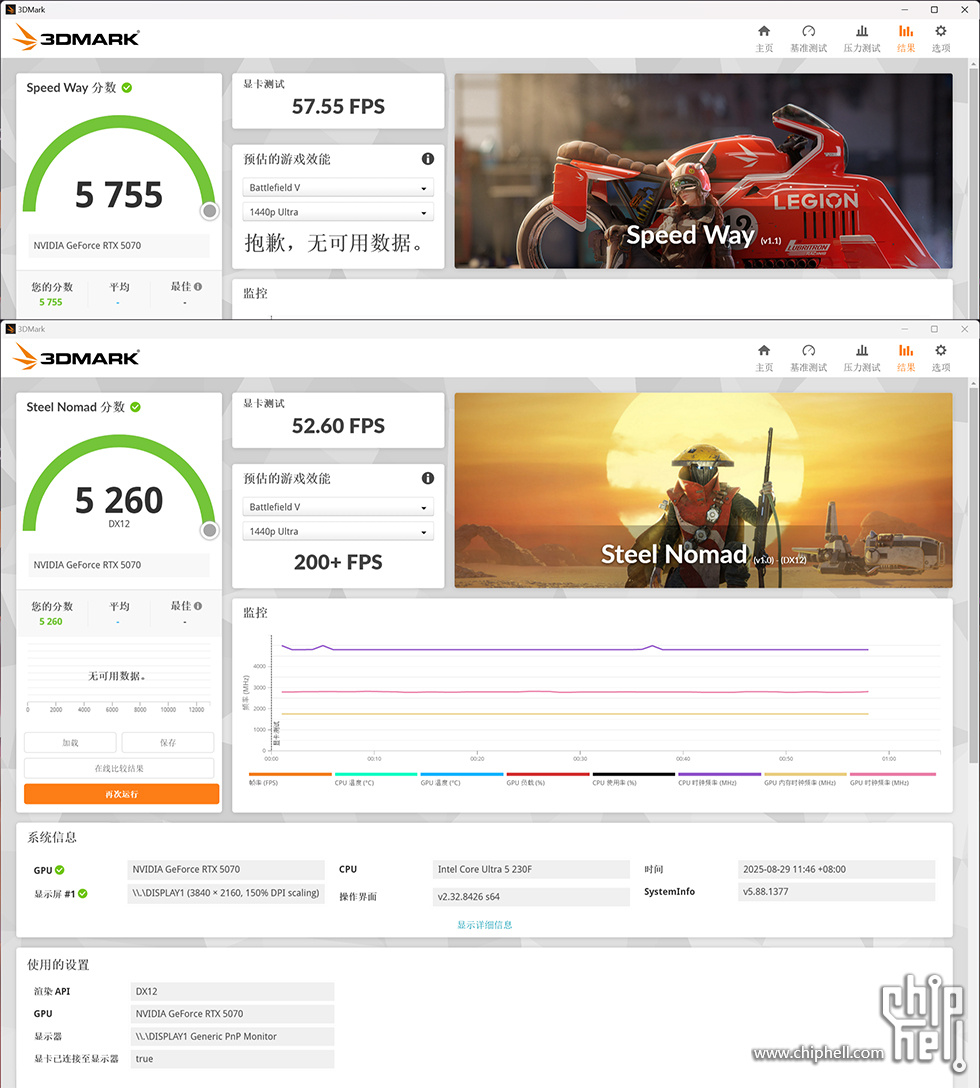Click the green check next to GPU in 系统信息
Image resolution: width=980 pixels, height=1088 pixels.
pyautogui.click(x=60, y=870)
